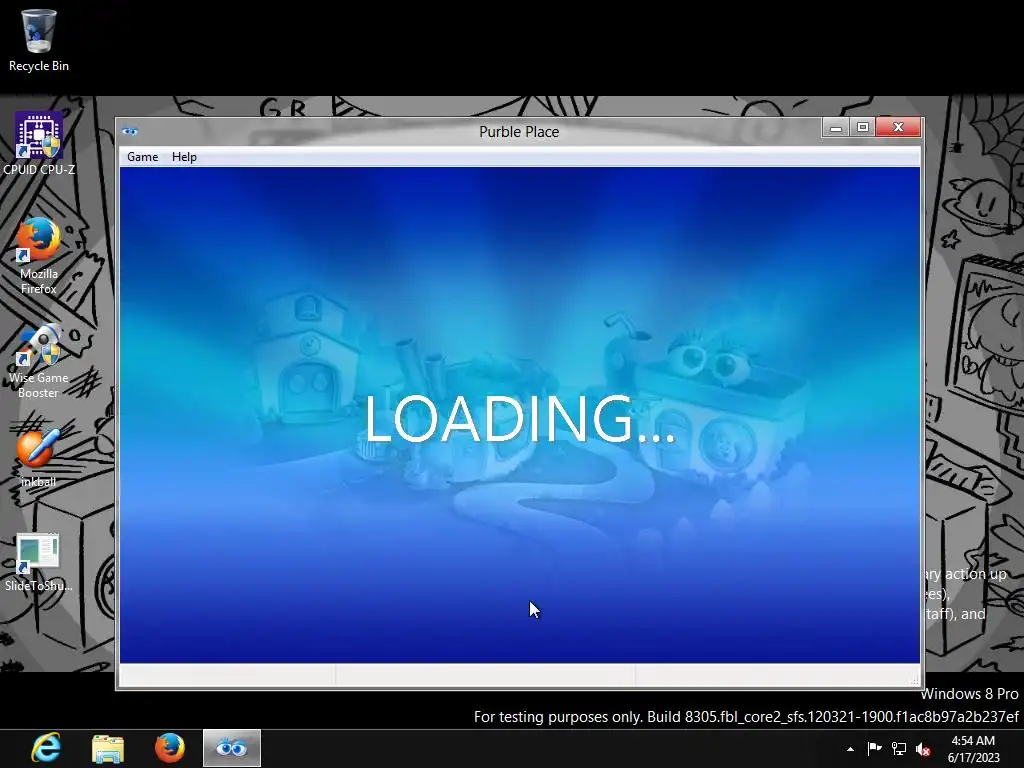
Task: Open the Help menu in Purble Place
Action: (x=184, y=157)
